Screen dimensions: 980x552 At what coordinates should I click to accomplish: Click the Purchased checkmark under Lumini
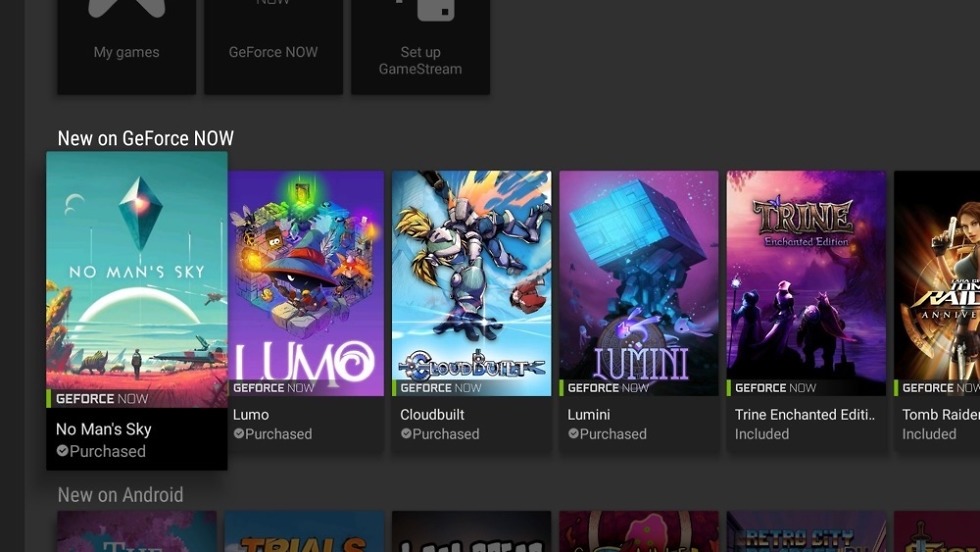[x=573, y=433]
